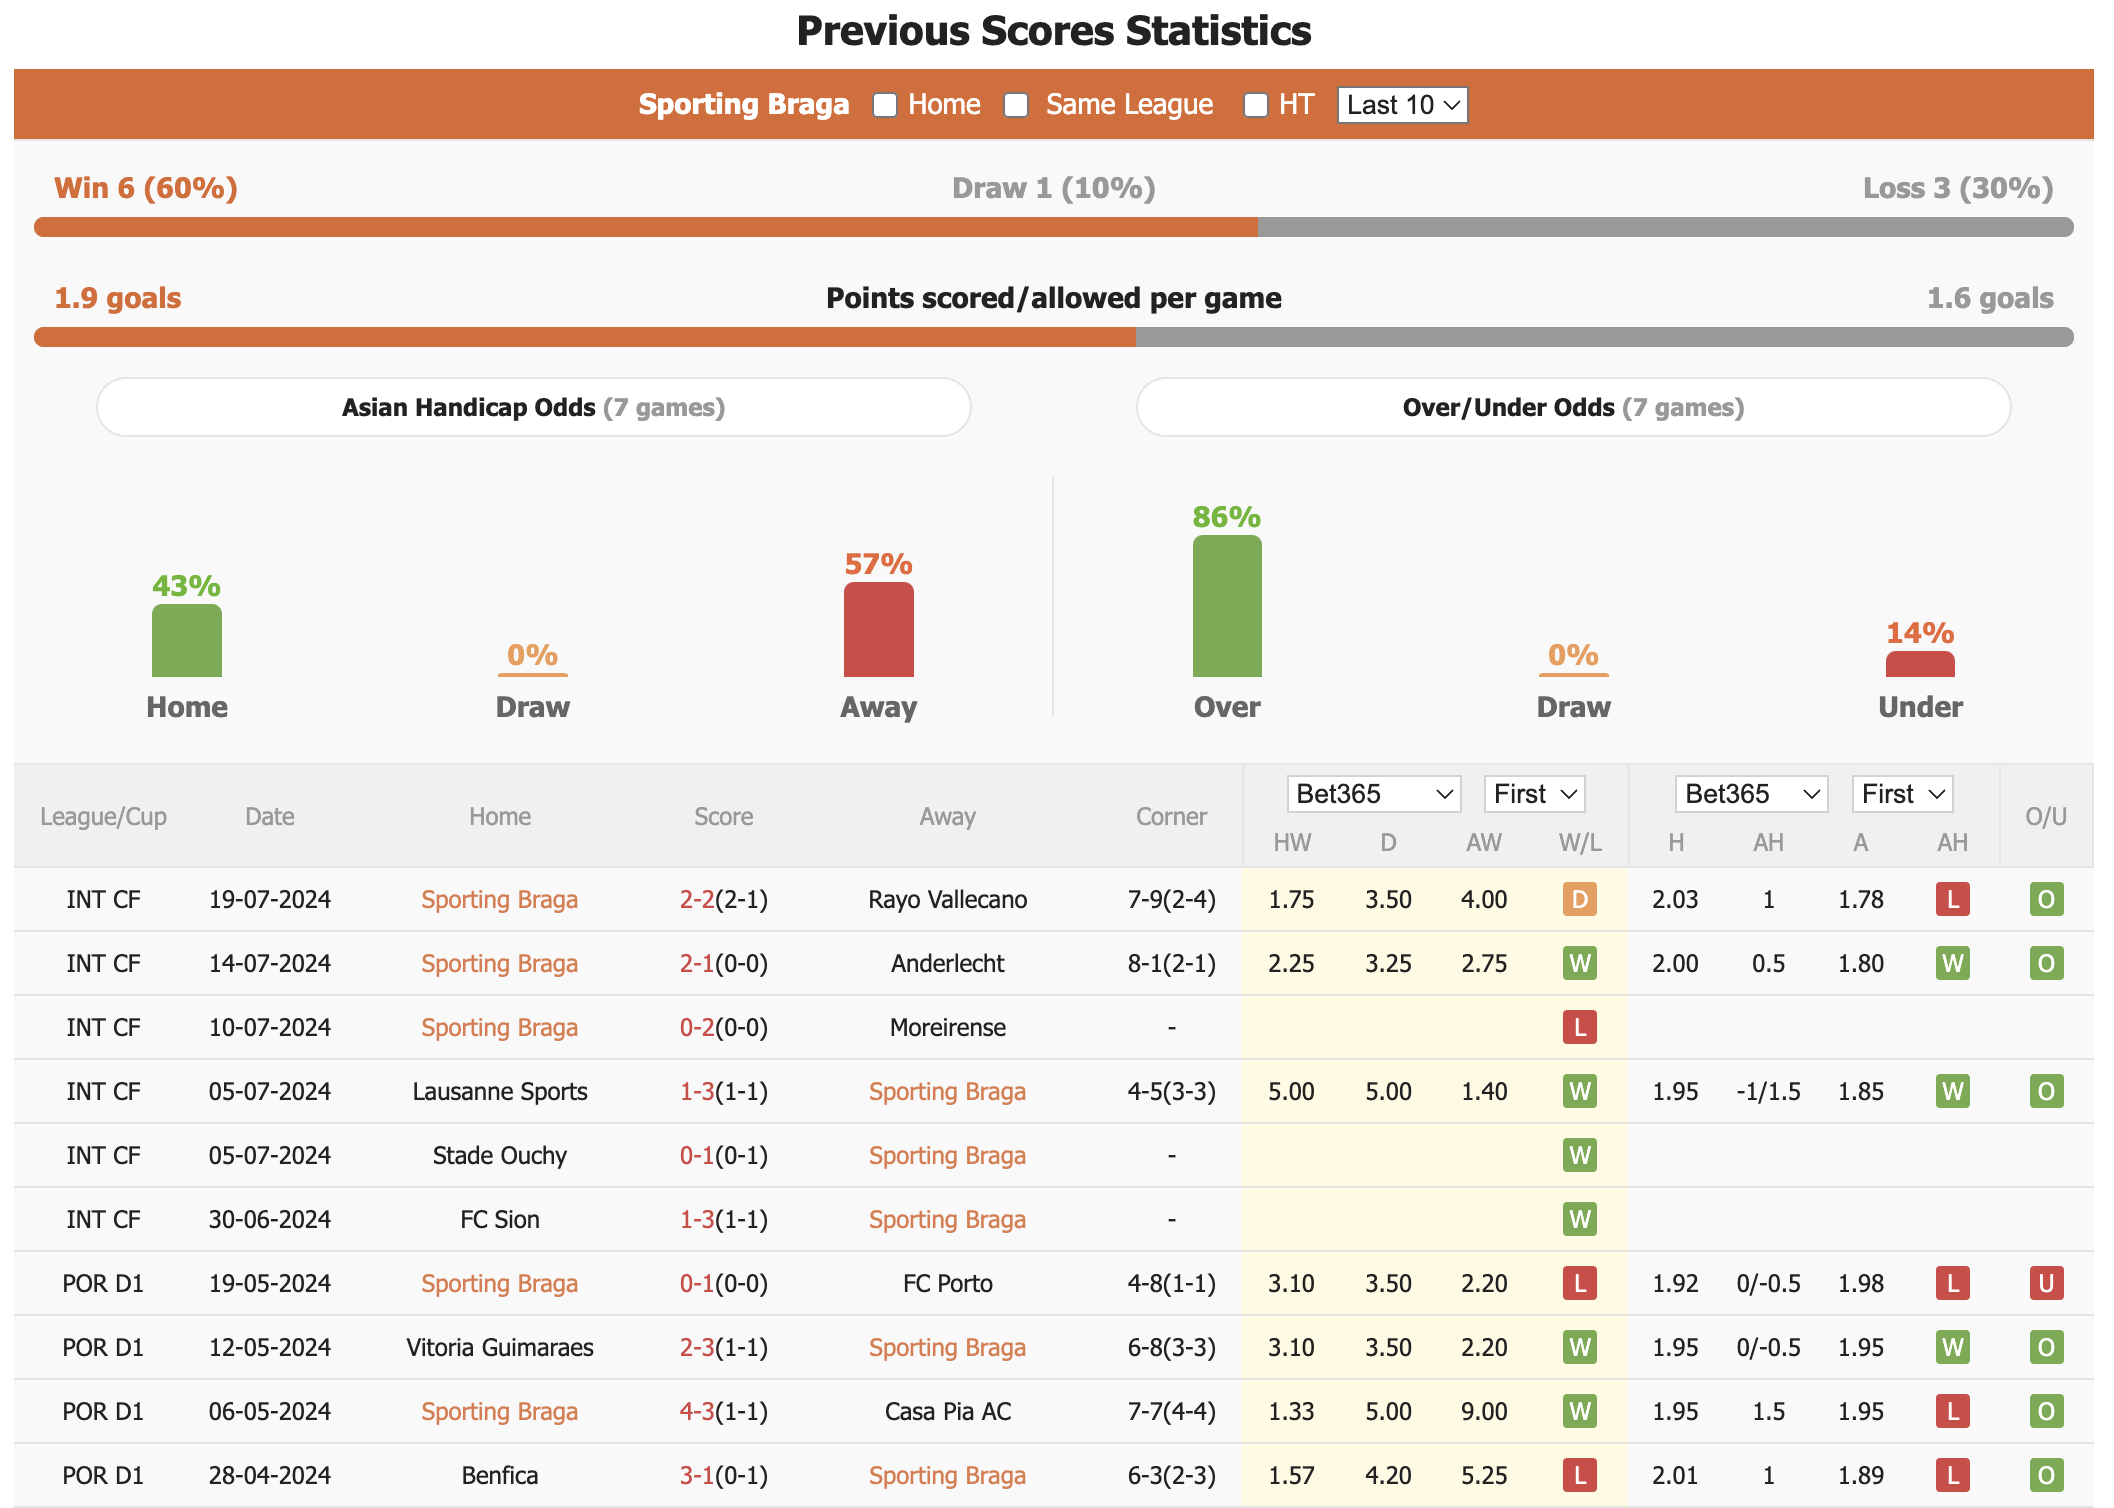Open Sporting Braga link in the 19-07-2024 row
Screen dimensions: 2114x1508
pos(500,899)
